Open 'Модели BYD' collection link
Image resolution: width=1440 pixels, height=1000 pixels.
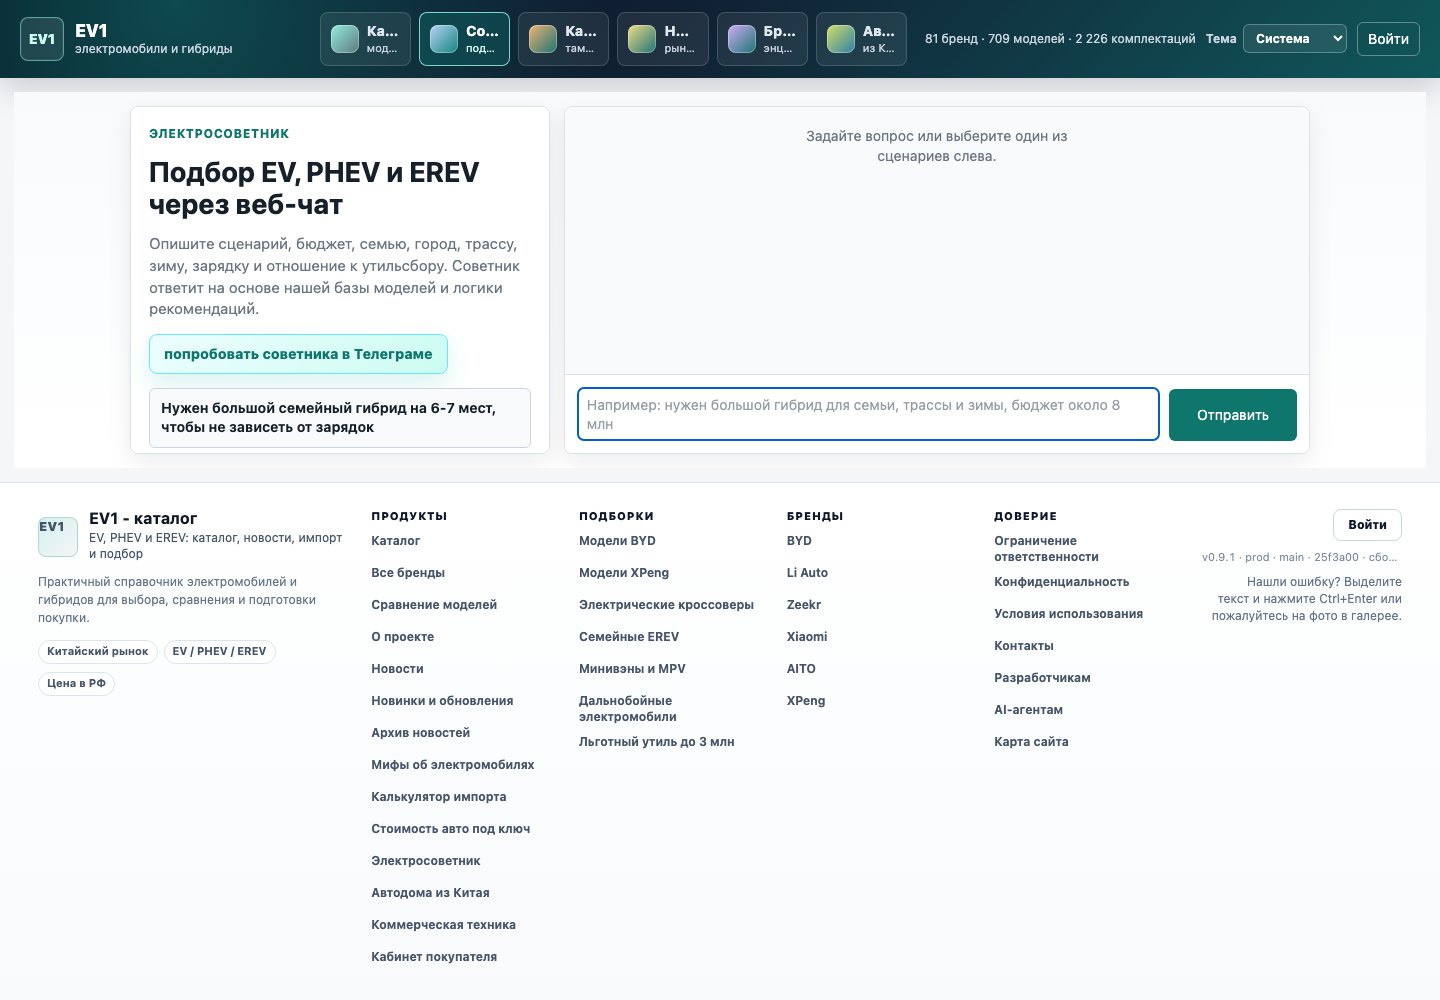[x=617, y=541]
